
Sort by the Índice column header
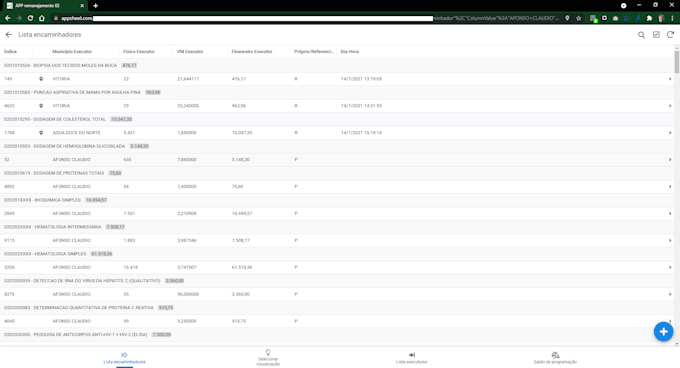point(10,52)
